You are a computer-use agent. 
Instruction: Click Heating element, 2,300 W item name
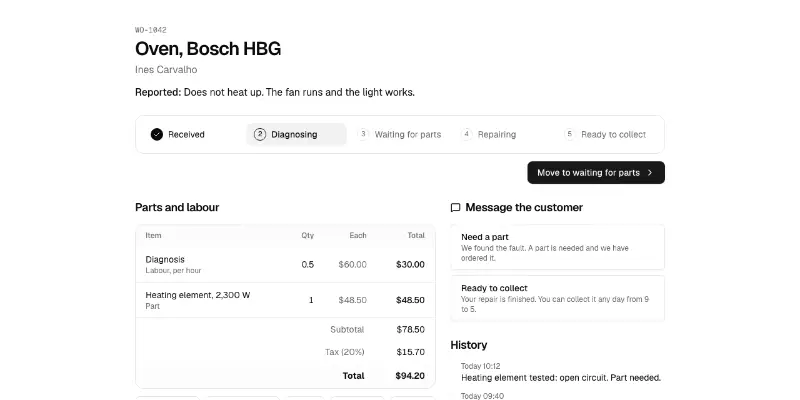pyautogui.click(x=198, y=295)
